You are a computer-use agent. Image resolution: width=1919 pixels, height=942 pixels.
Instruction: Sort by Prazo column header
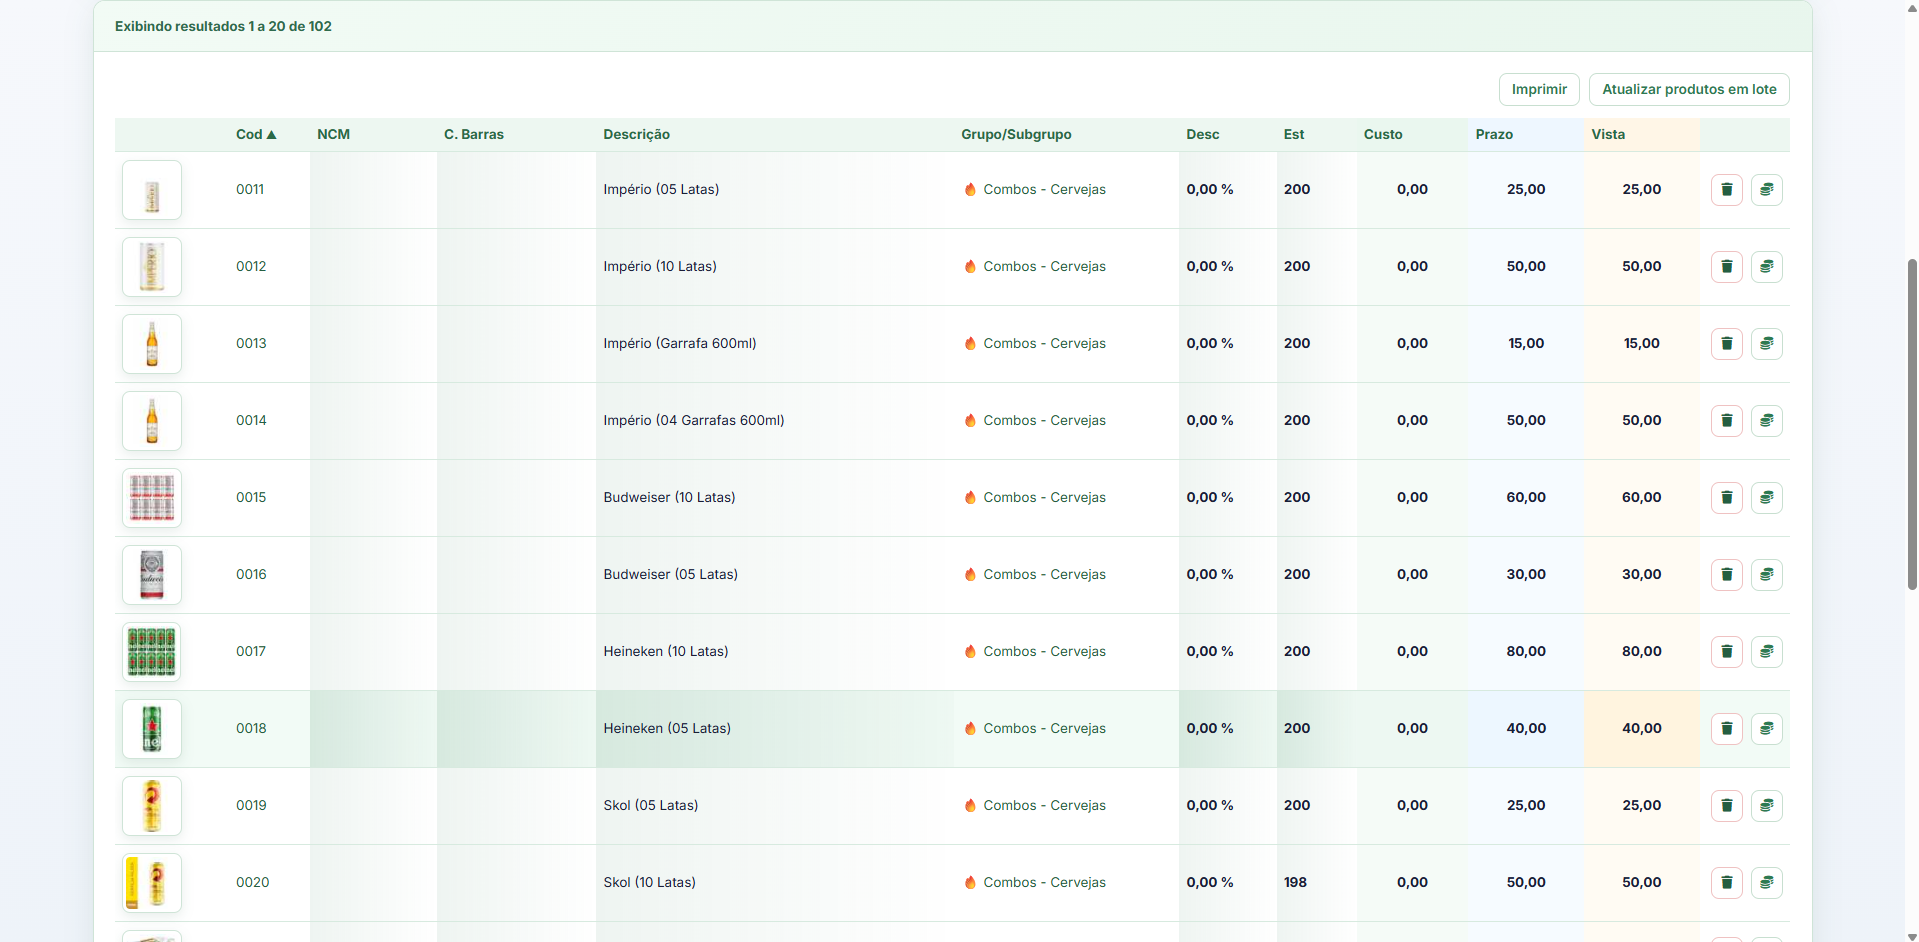click(1494, 134)
